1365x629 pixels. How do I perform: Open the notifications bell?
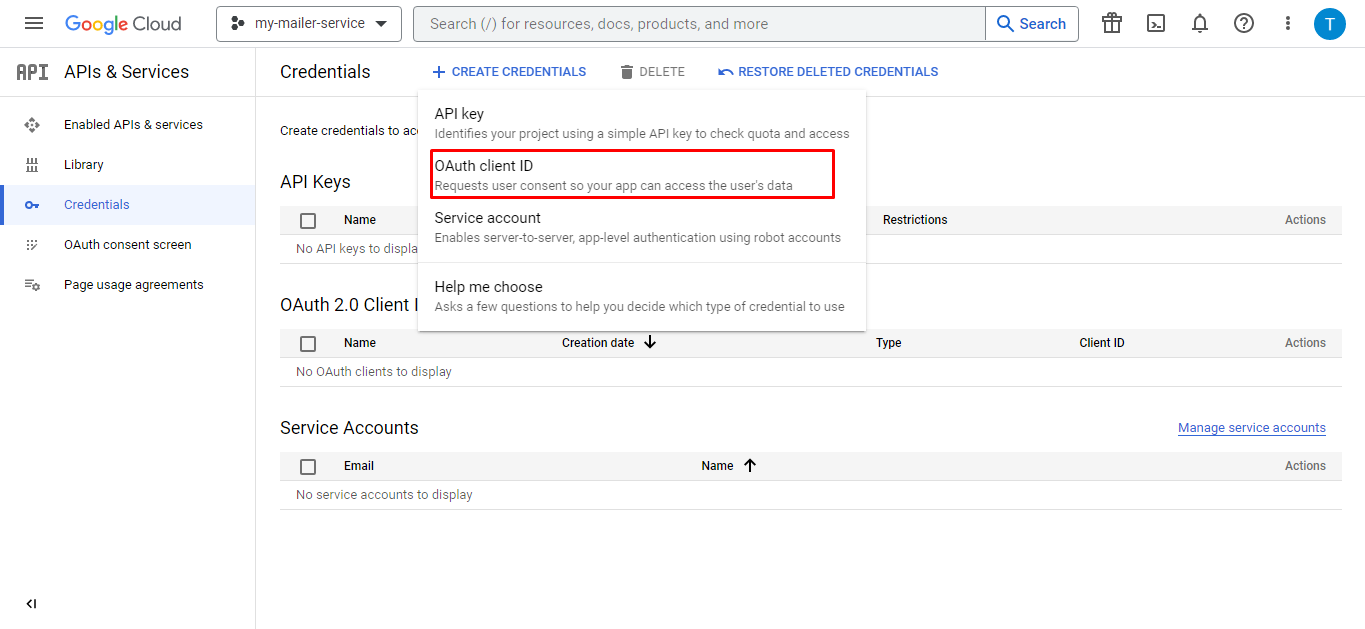(x=1199, y=22)
